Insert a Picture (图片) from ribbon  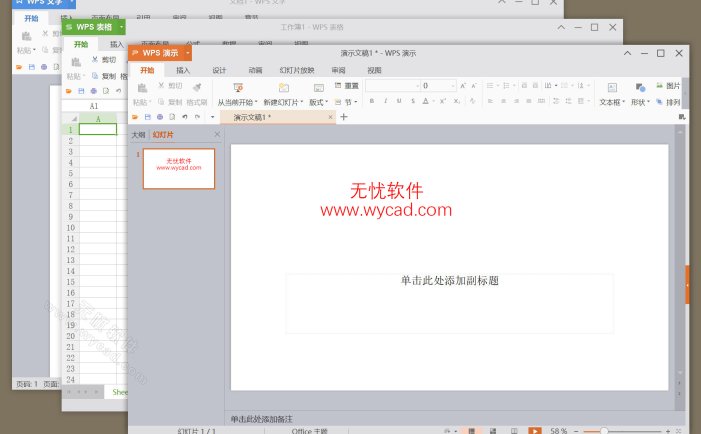pyautogui.click(x=668, y=85)
